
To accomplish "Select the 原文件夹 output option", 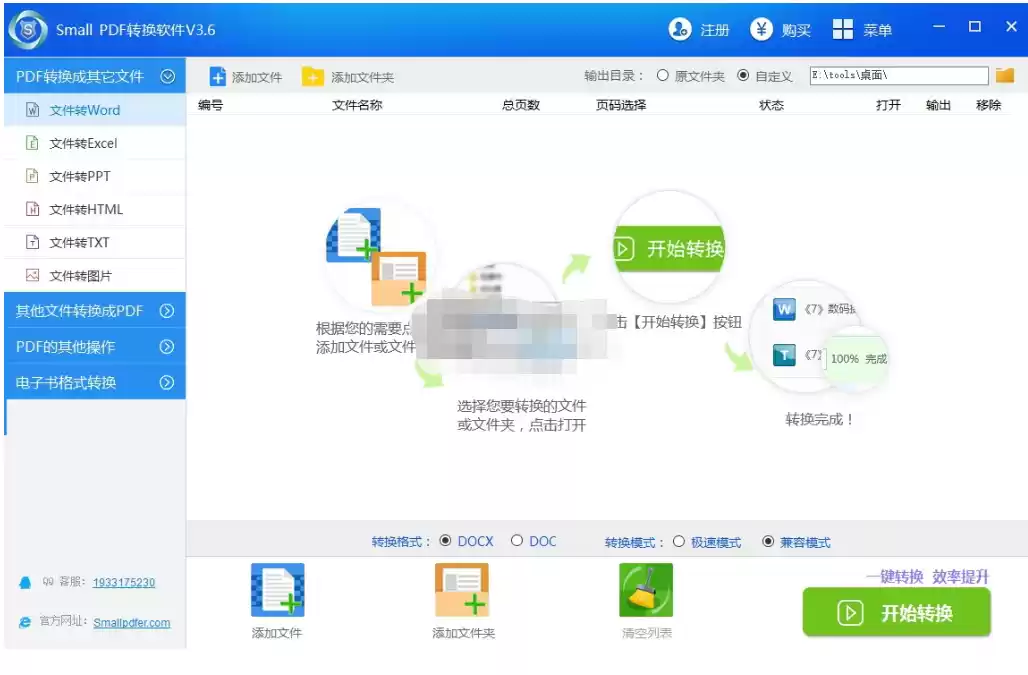I will coord(663,76).
